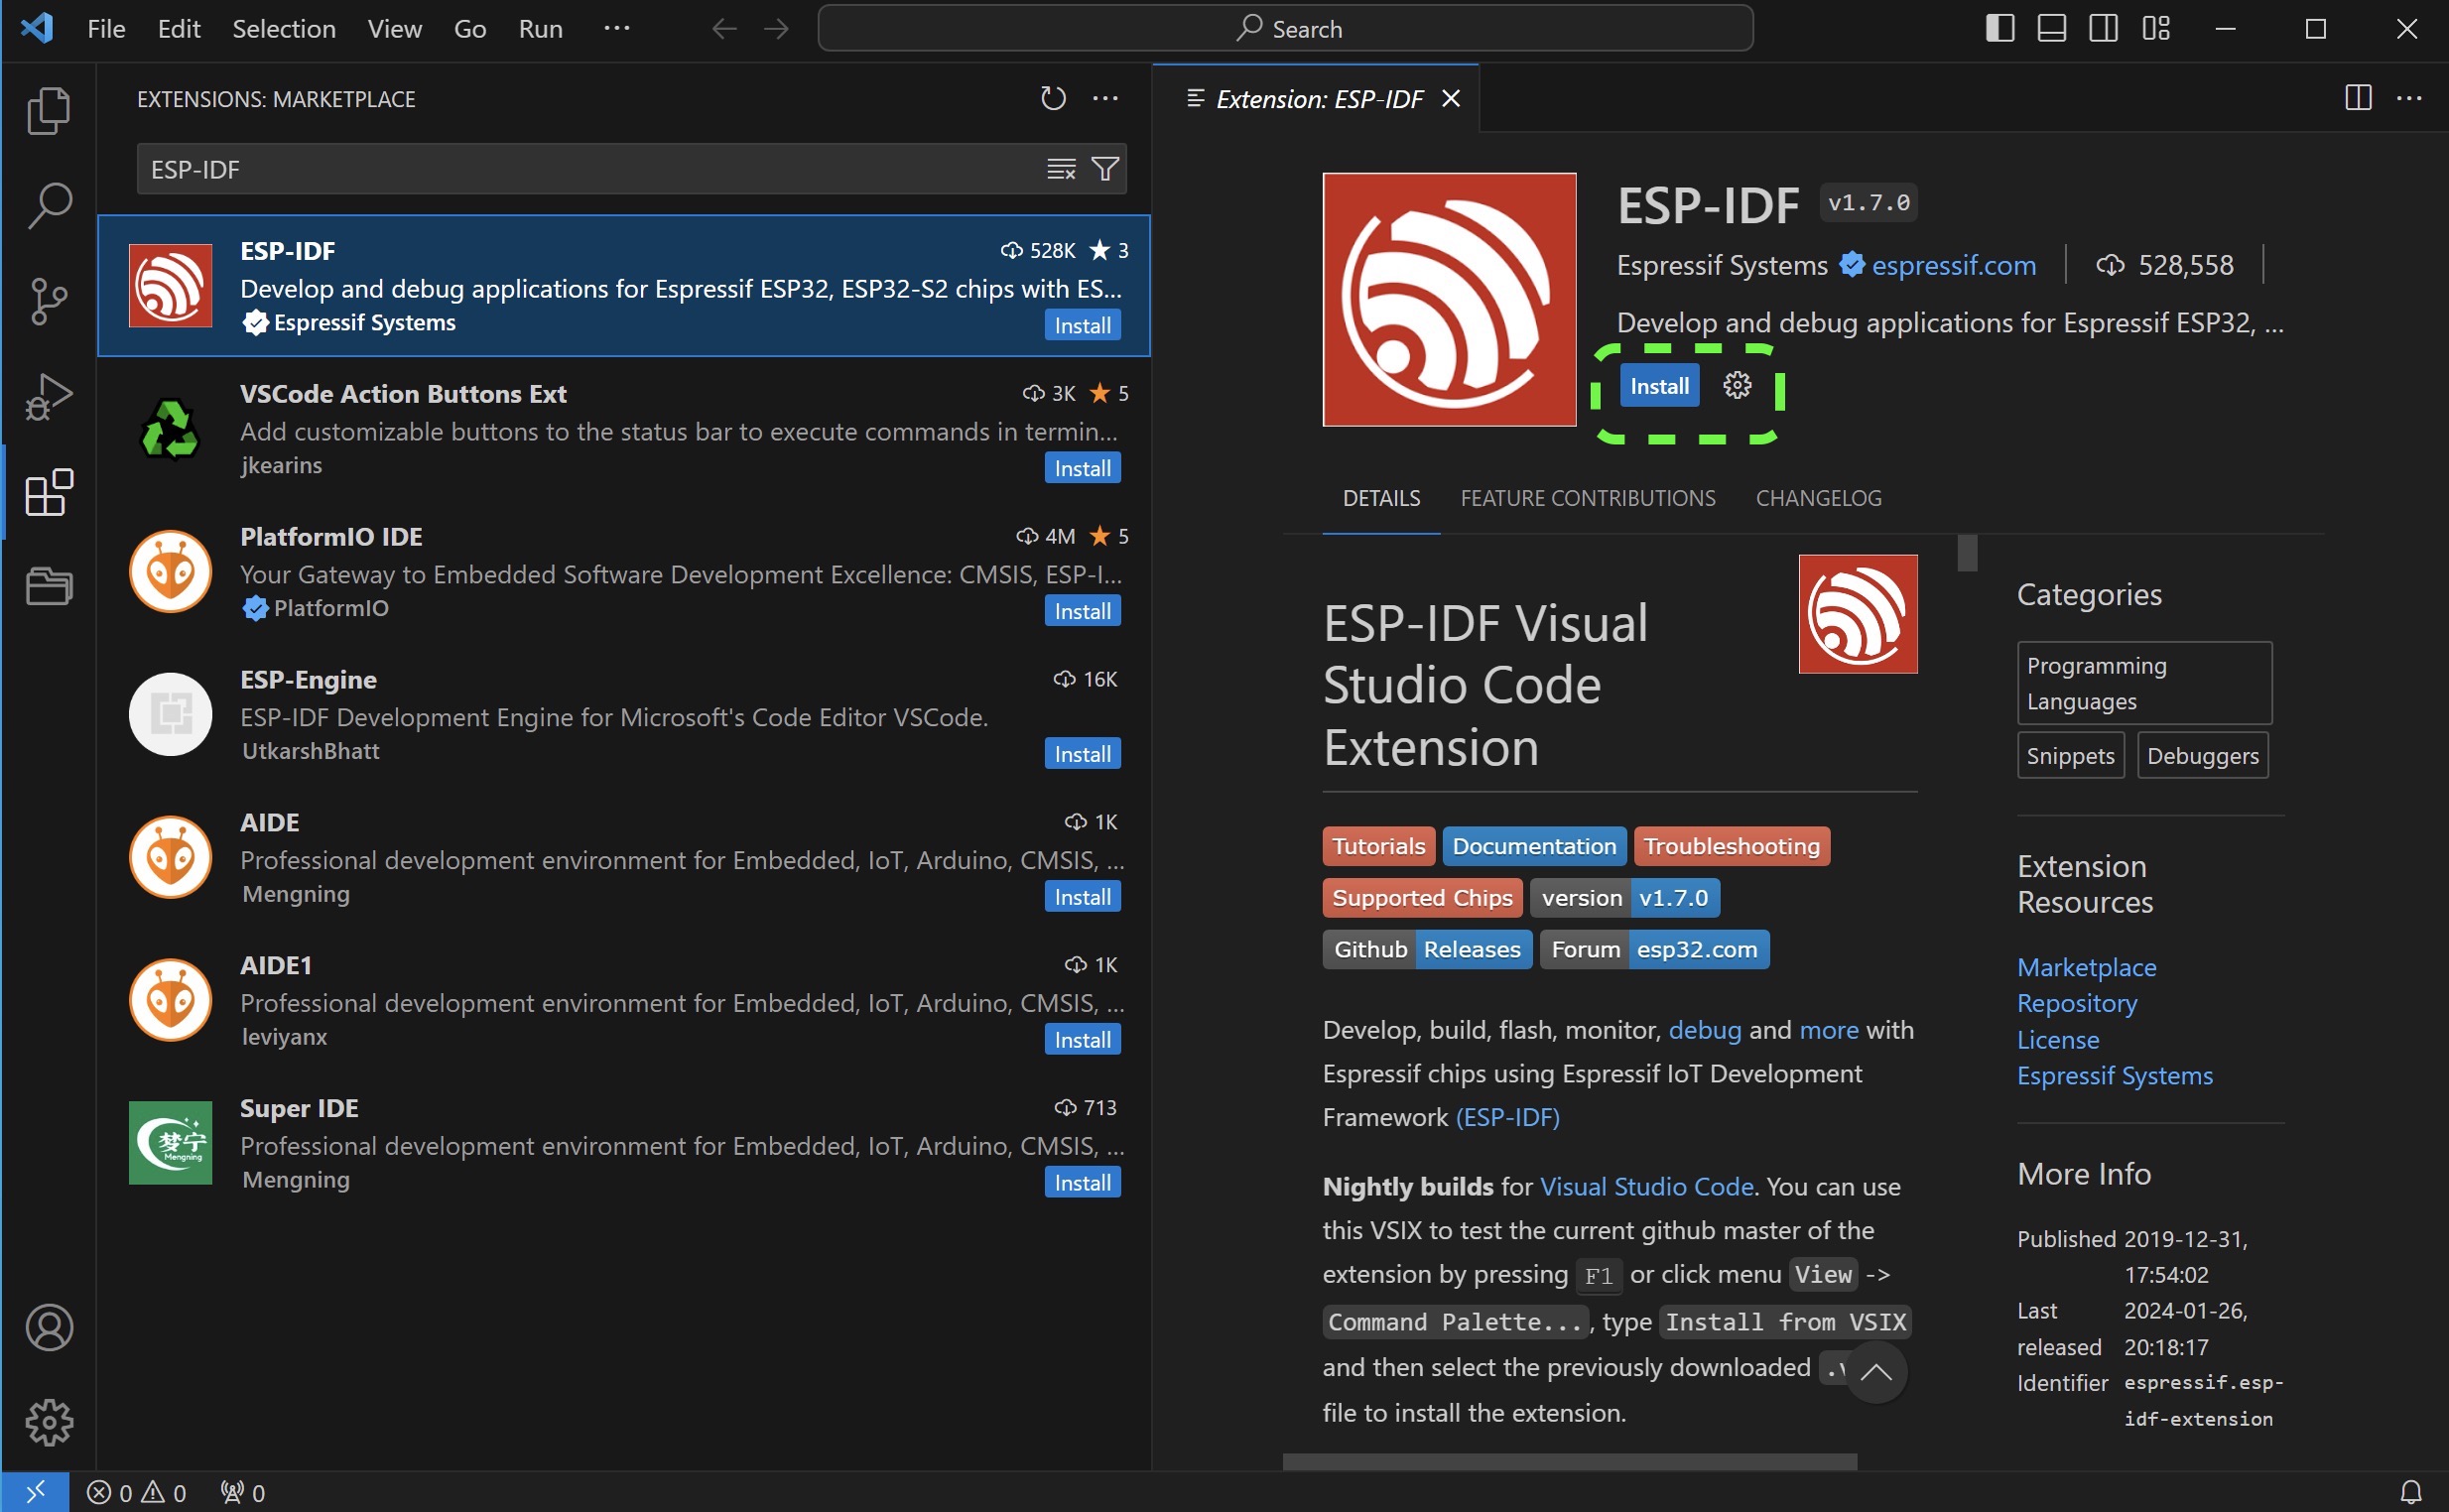2449x1512 pixels.
Task: Open the View menu
Action: click(x=394, y=29)
